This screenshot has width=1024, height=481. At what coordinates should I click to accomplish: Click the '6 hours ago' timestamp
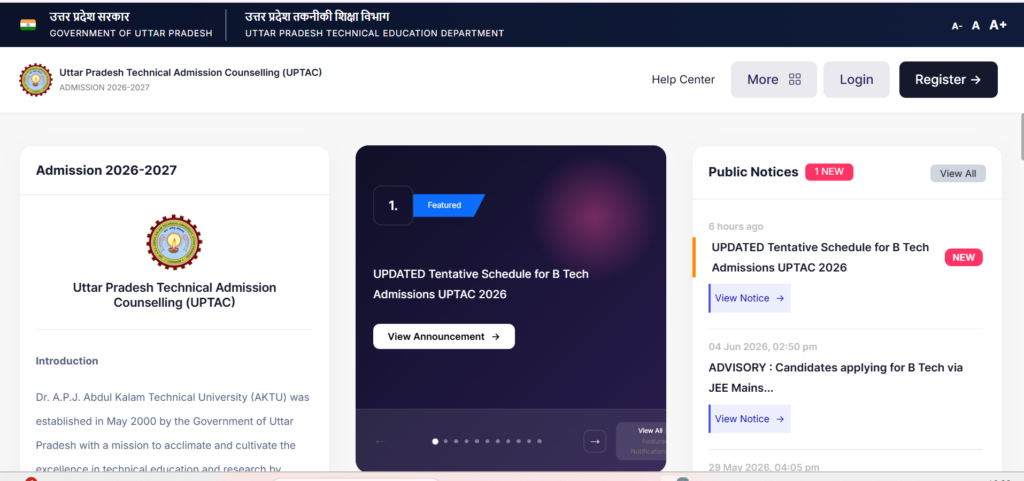coord(736,226)
